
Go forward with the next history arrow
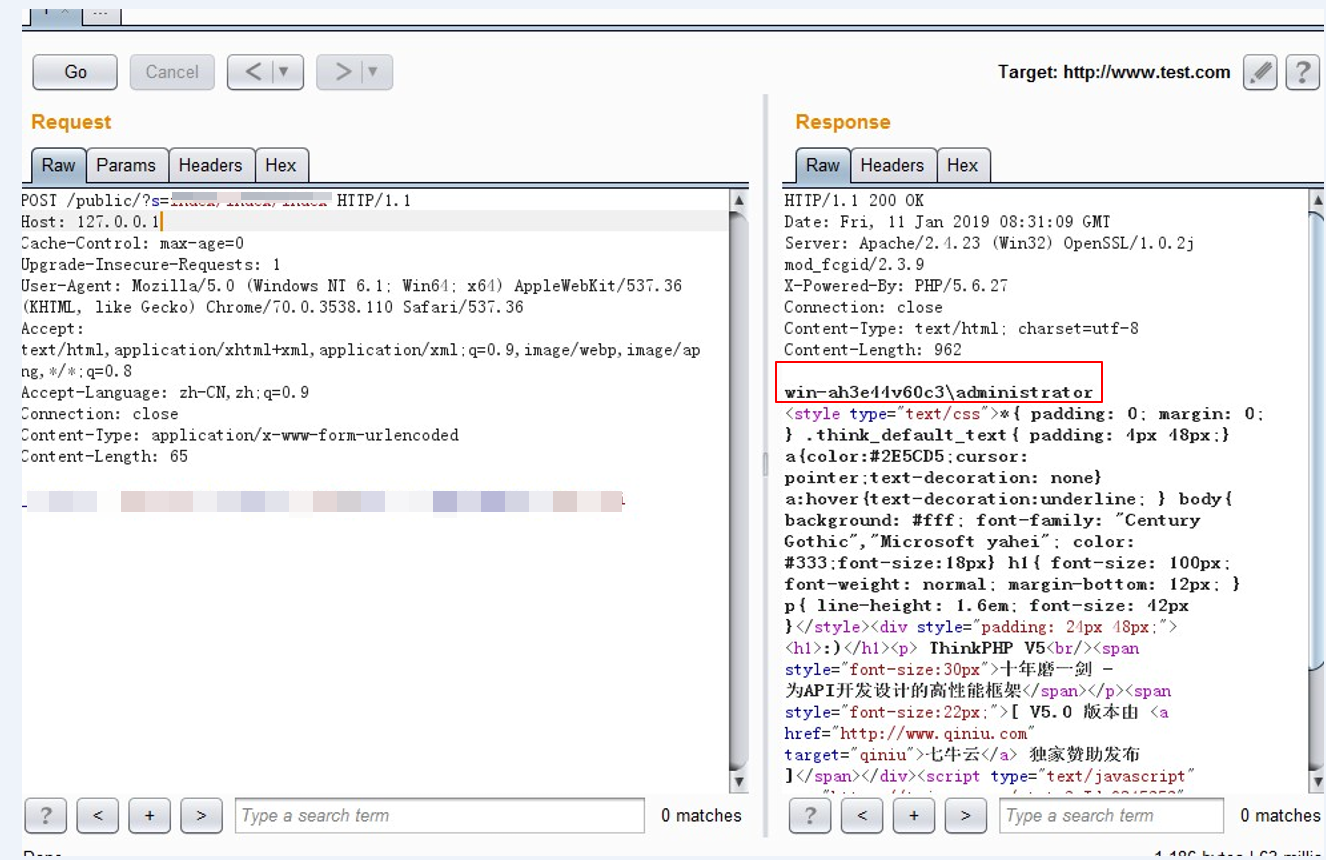point(342,72)
